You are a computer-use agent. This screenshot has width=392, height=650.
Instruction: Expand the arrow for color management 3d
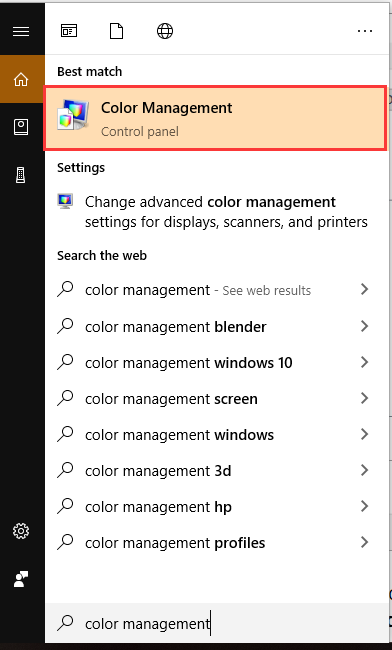[365, 470]
